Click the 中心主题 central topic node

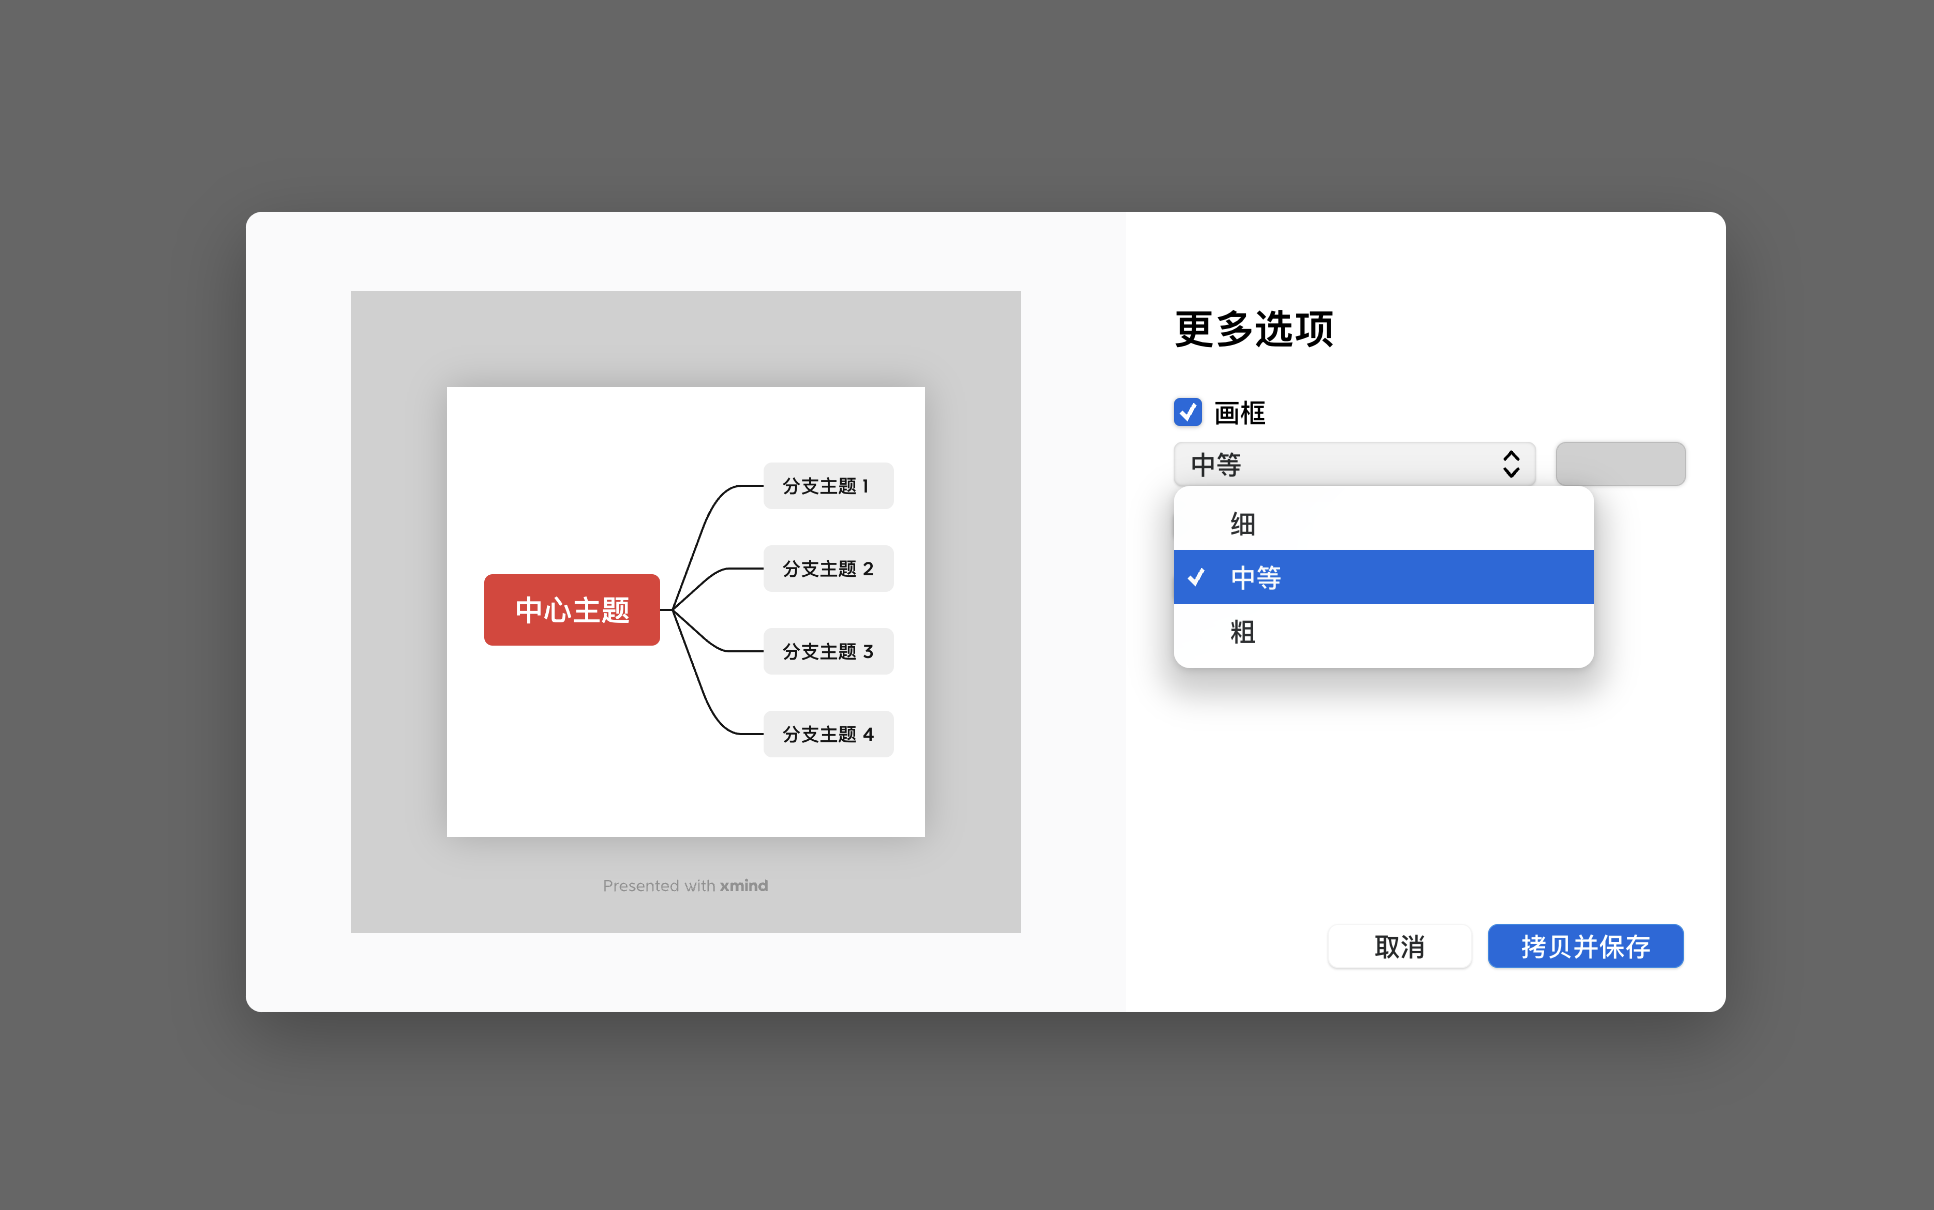571,610
